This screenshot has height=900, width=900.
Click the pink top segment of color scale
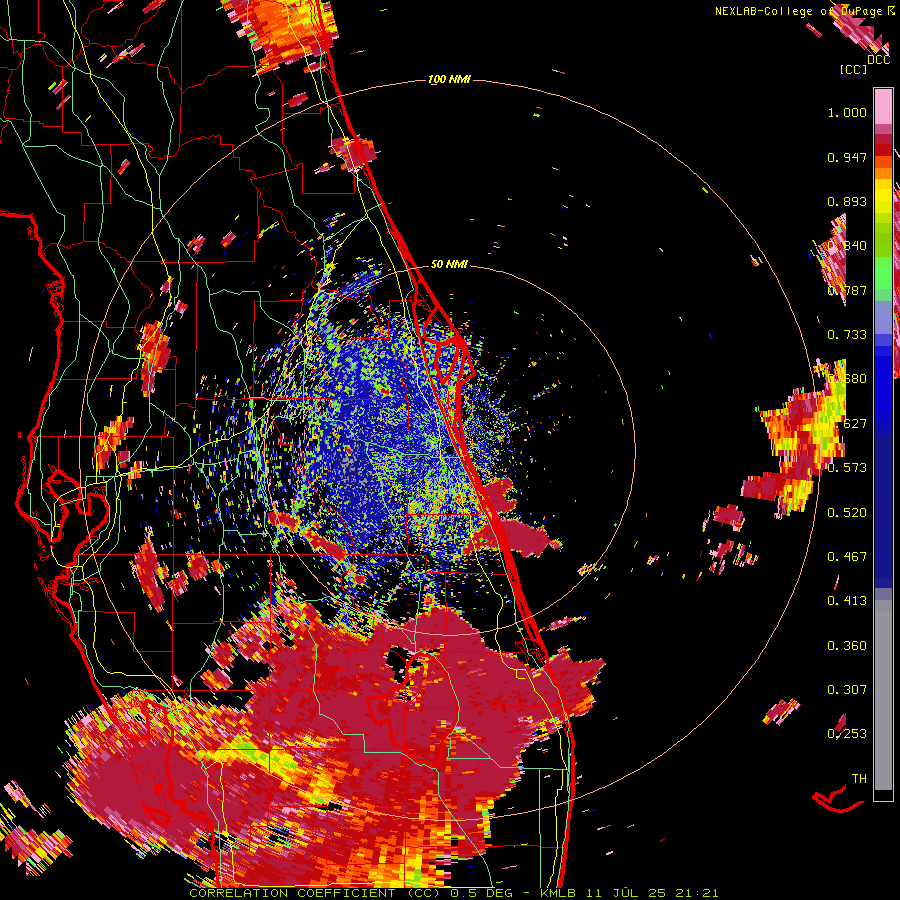(883, 106)
